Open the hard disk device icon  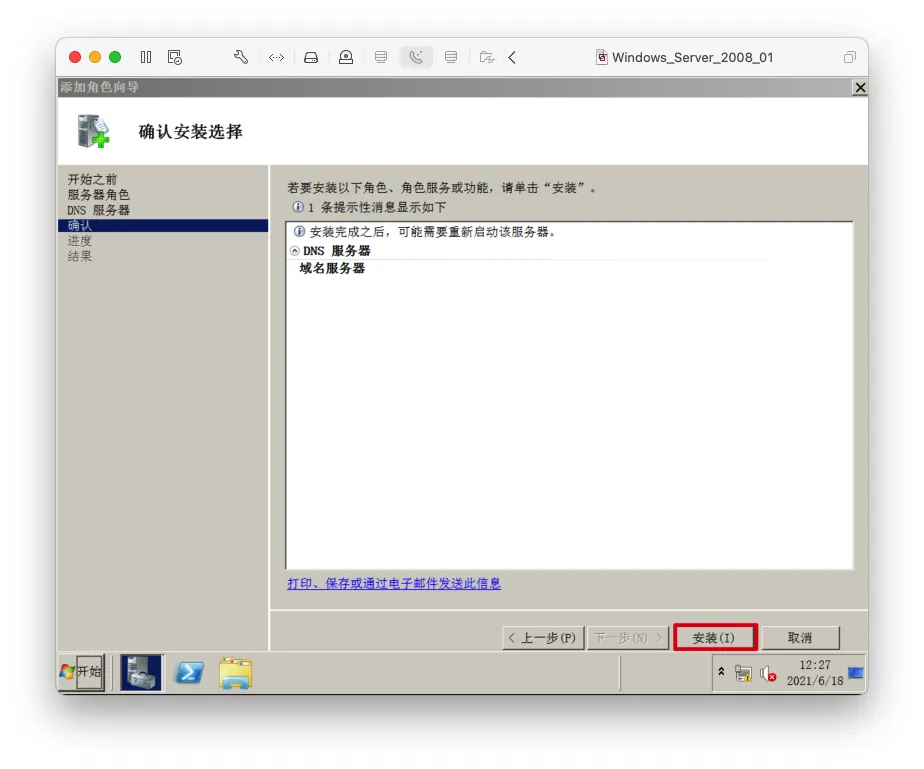coord(311,57)
